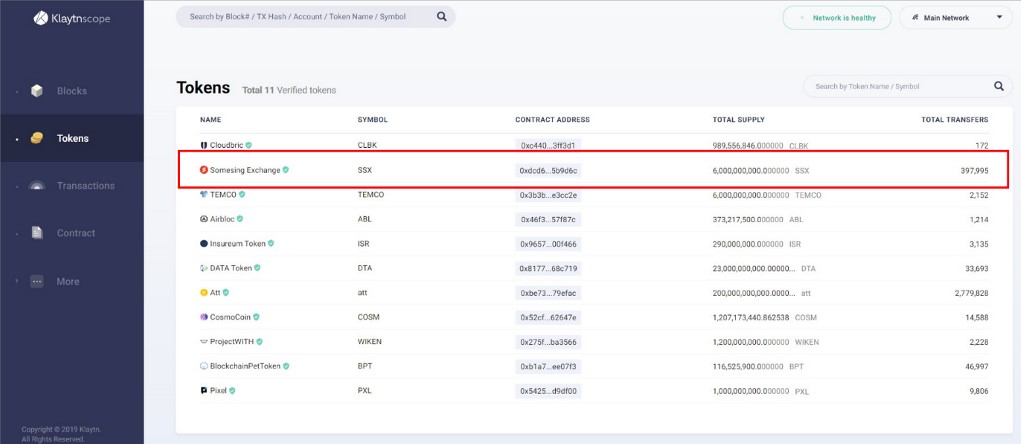Open the Contract sidebar section

[x=72, y=232]
